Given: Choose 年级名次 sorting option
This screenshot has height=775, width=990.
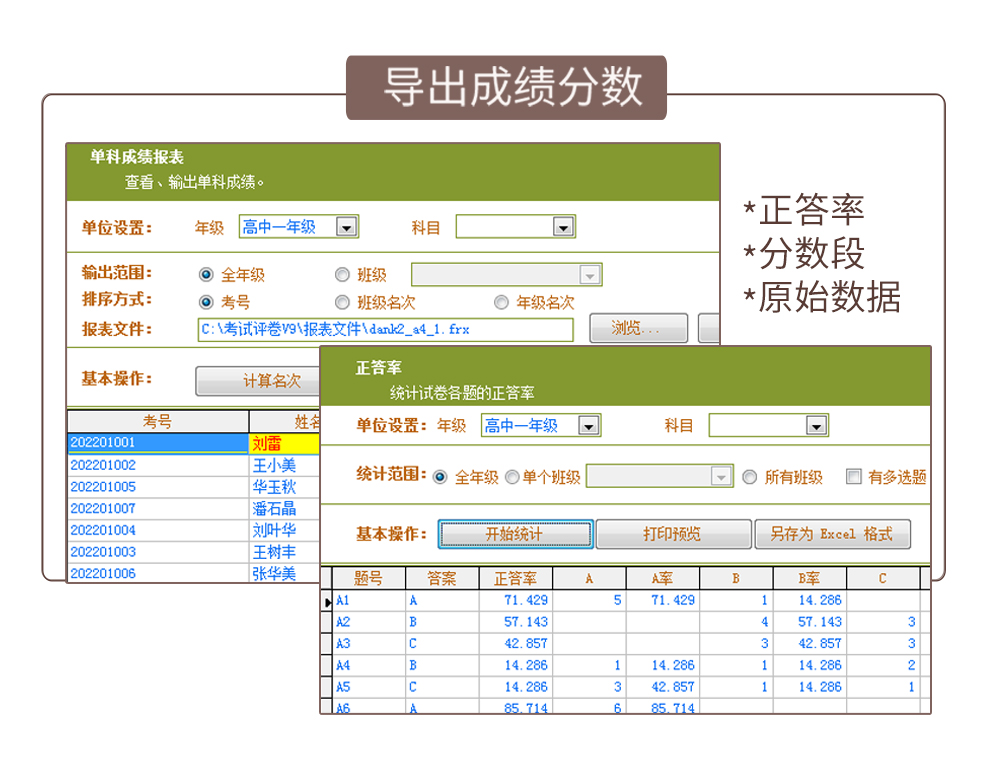Looking at the screenshot, I should [501, 303].
